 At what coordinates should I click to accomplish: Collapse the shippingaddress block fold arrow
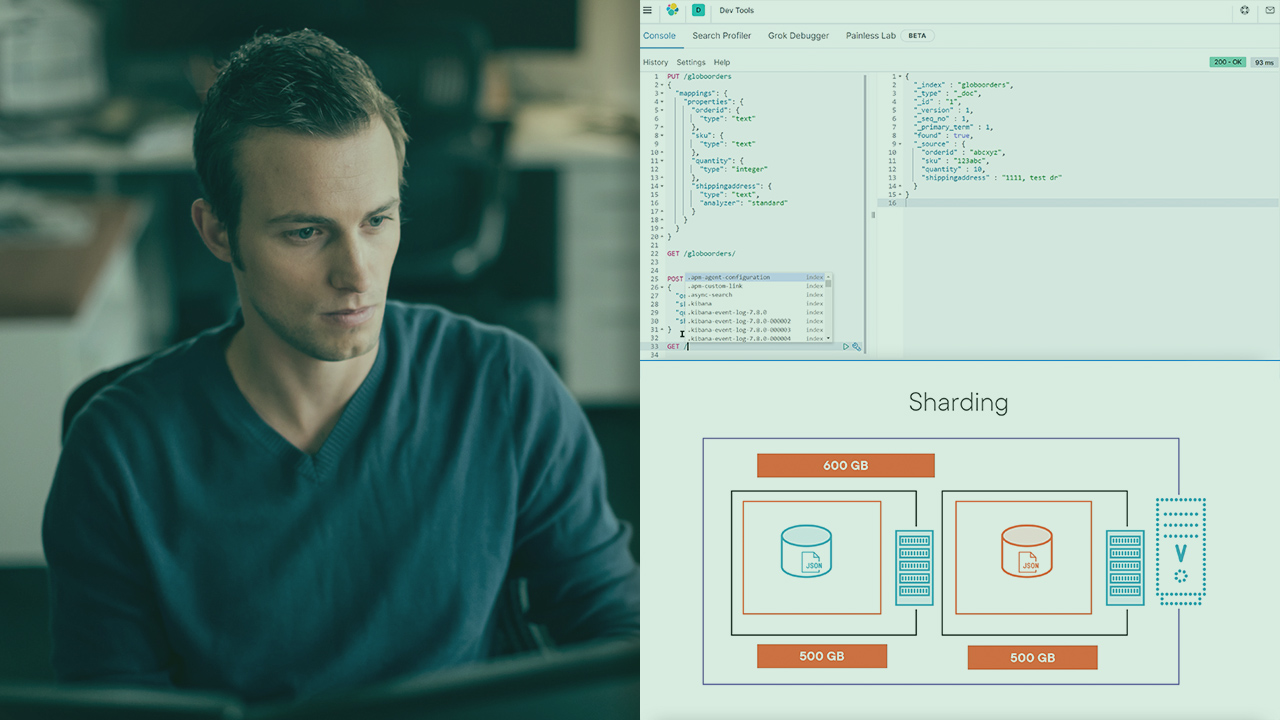[661, 186]
